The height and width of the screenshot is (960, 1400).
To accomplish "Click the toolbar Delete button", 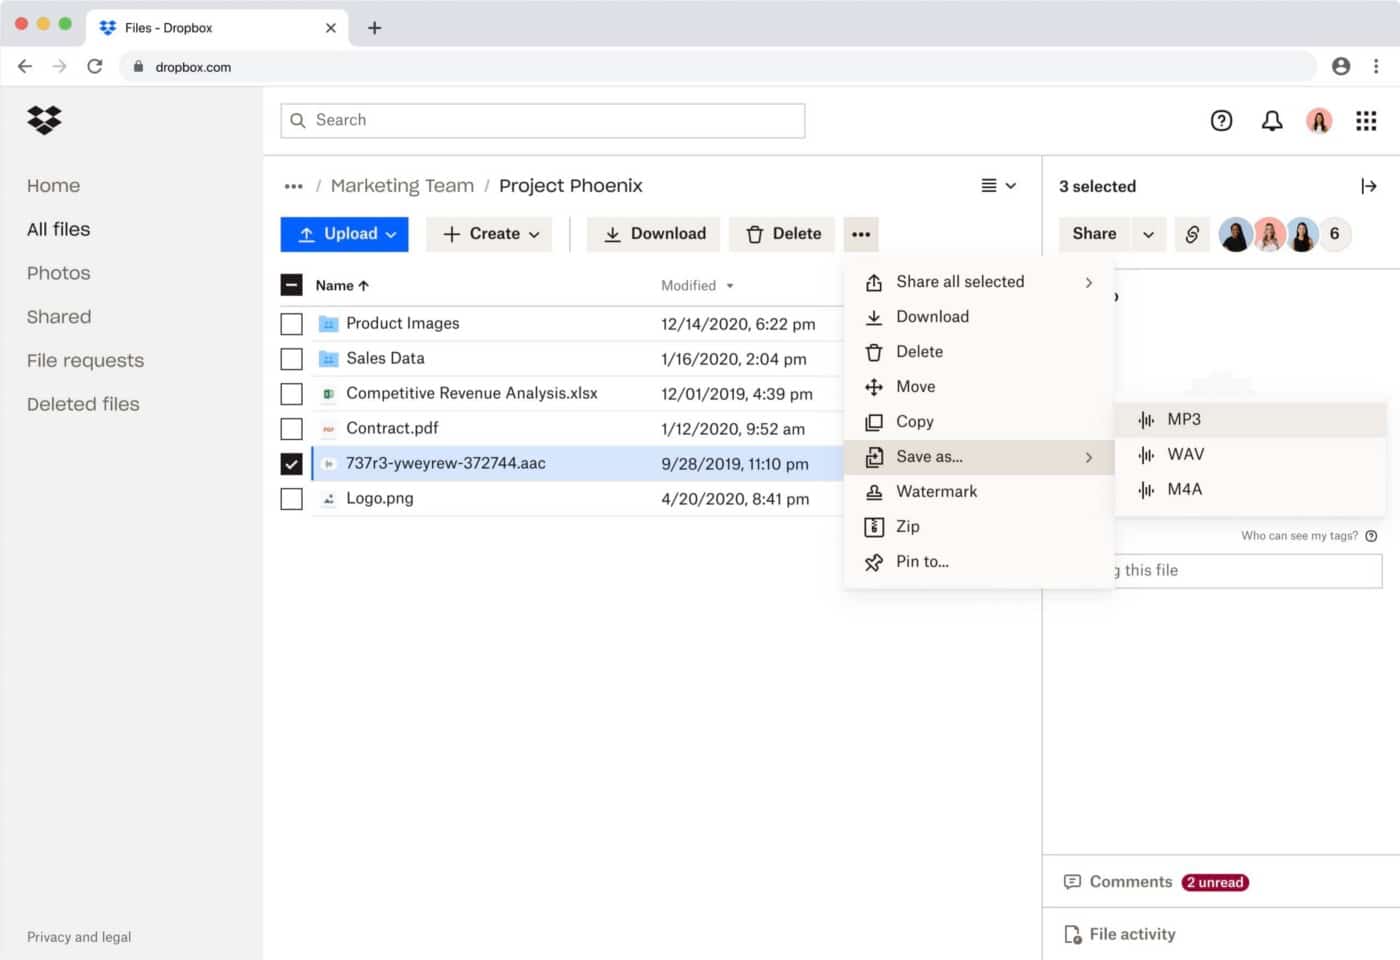I will pyautogui.click(x=782, y=234).
